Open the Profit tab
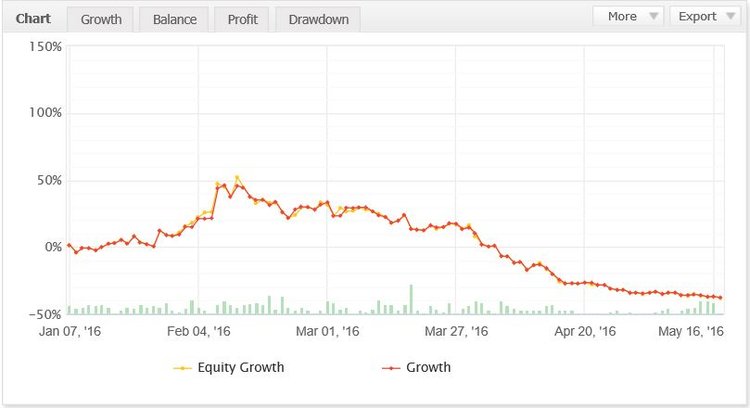 click(241, 19)
